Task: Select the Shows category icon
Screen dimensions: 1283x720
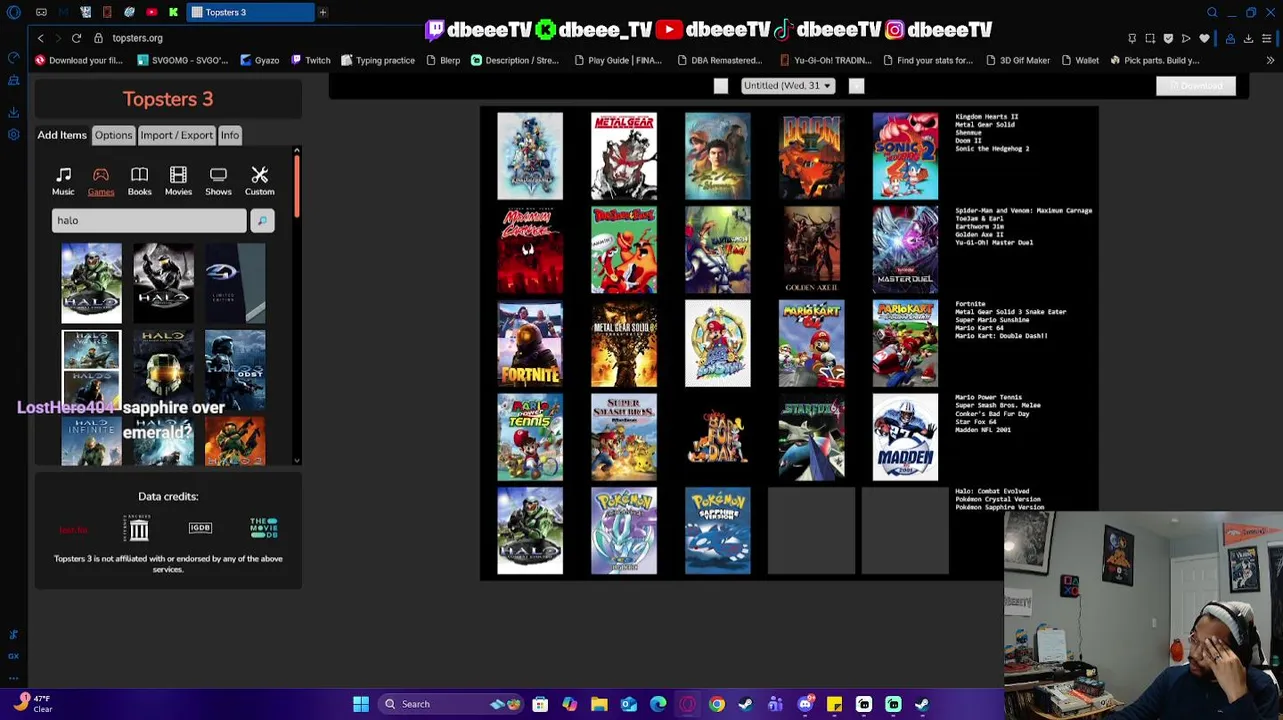Action: click(218, 181)
